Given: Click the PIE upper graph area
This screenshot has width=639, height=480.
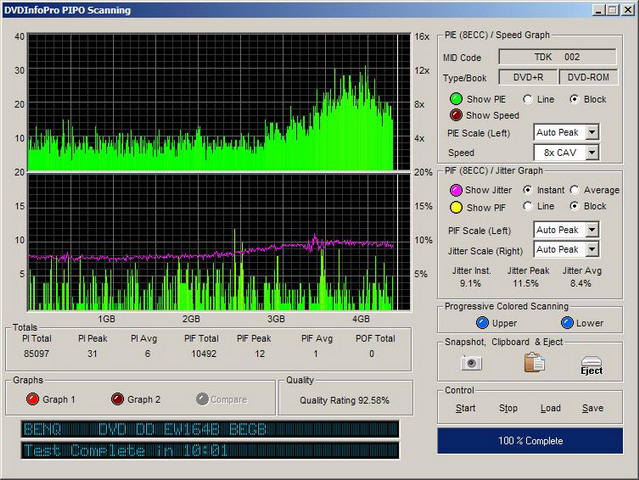Looking at the screenshot, I should coord(219,102).
